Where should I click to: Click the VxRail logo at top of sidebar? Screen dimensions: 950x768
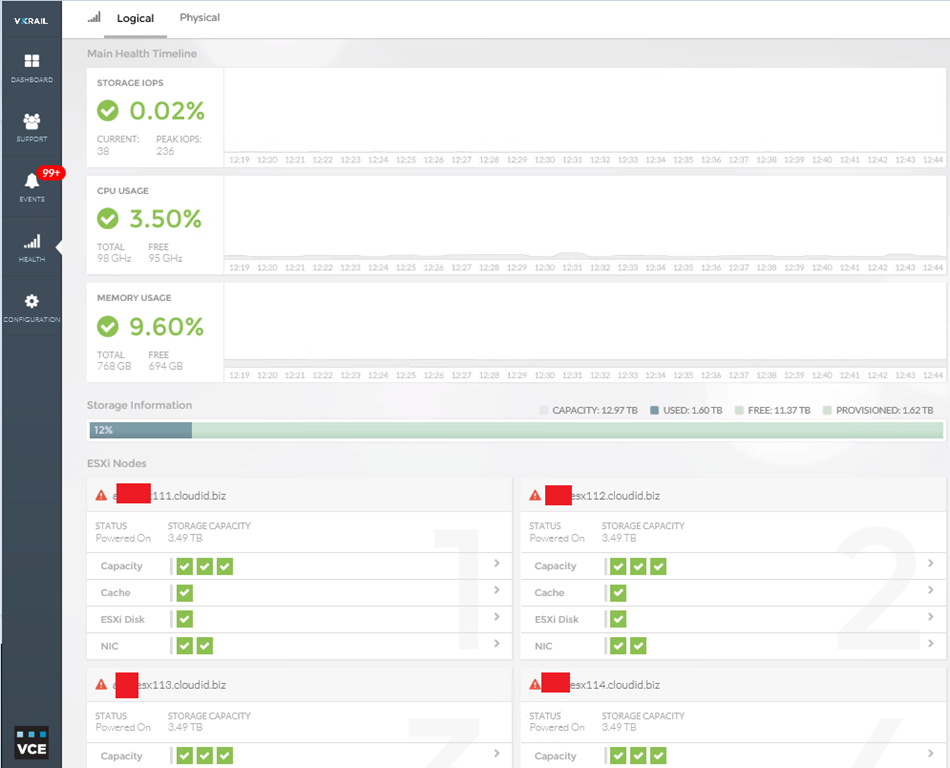pos(31,21)
